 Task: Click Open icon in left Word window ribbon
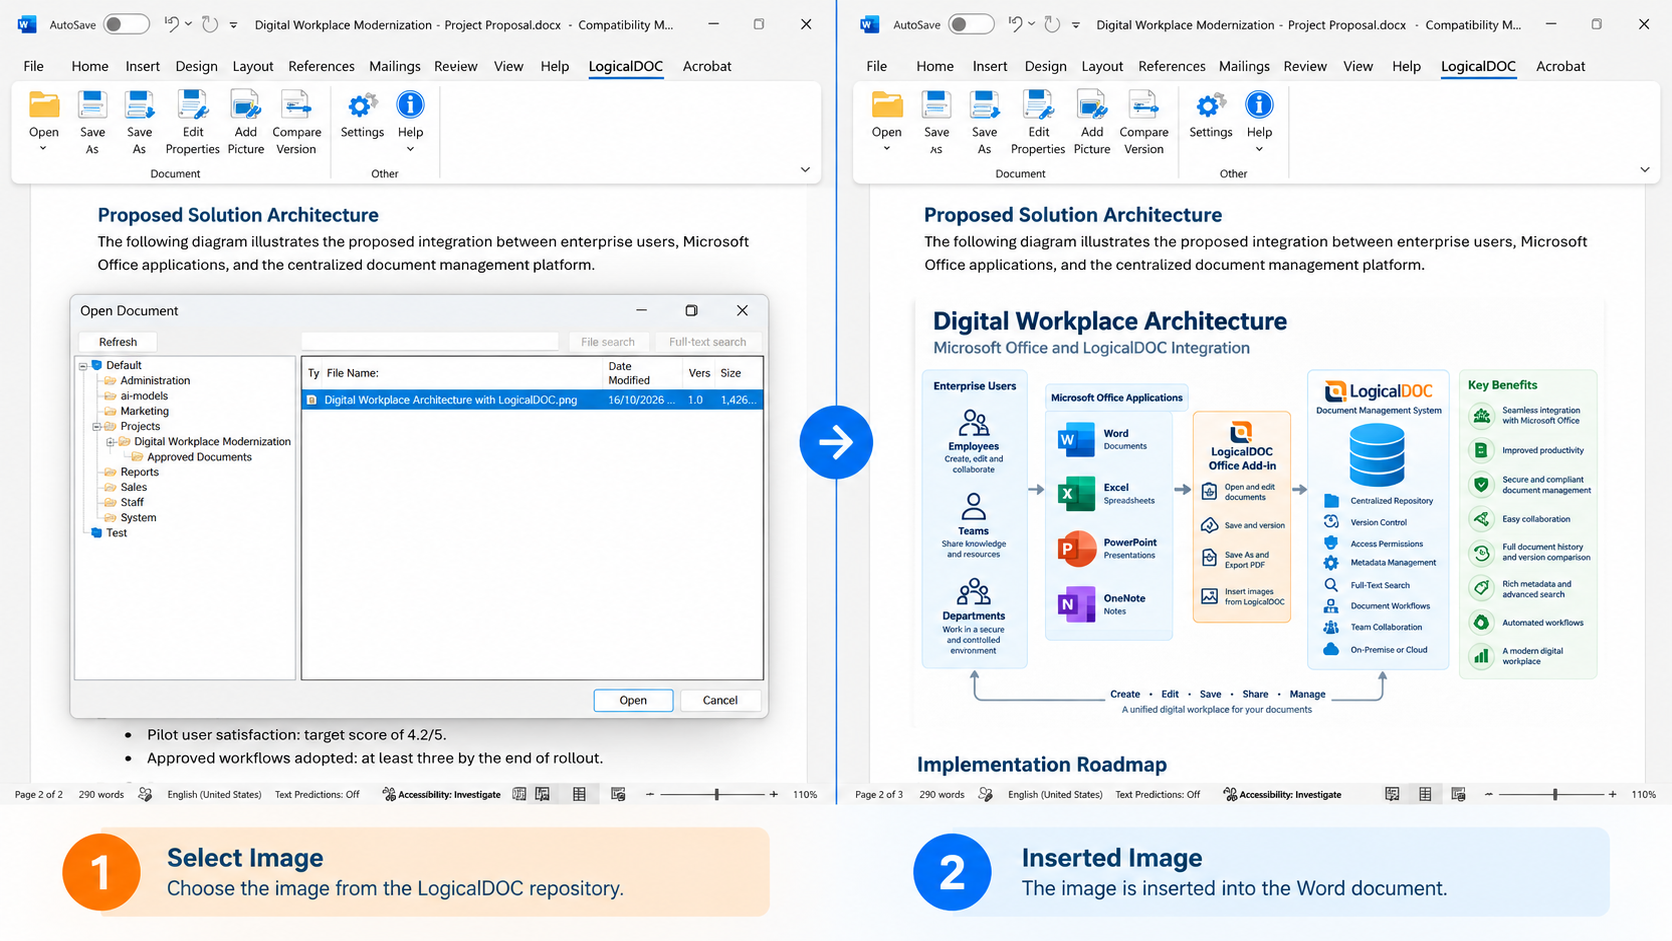(x=44, y=106)
